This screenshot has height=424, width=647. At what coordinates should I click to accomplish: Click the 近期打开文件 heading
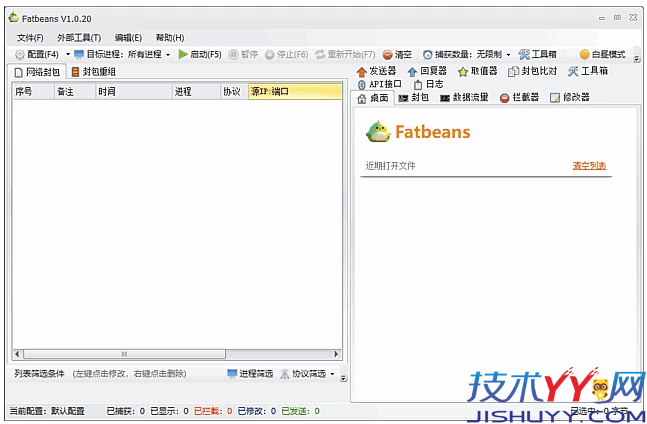(390, 166)
